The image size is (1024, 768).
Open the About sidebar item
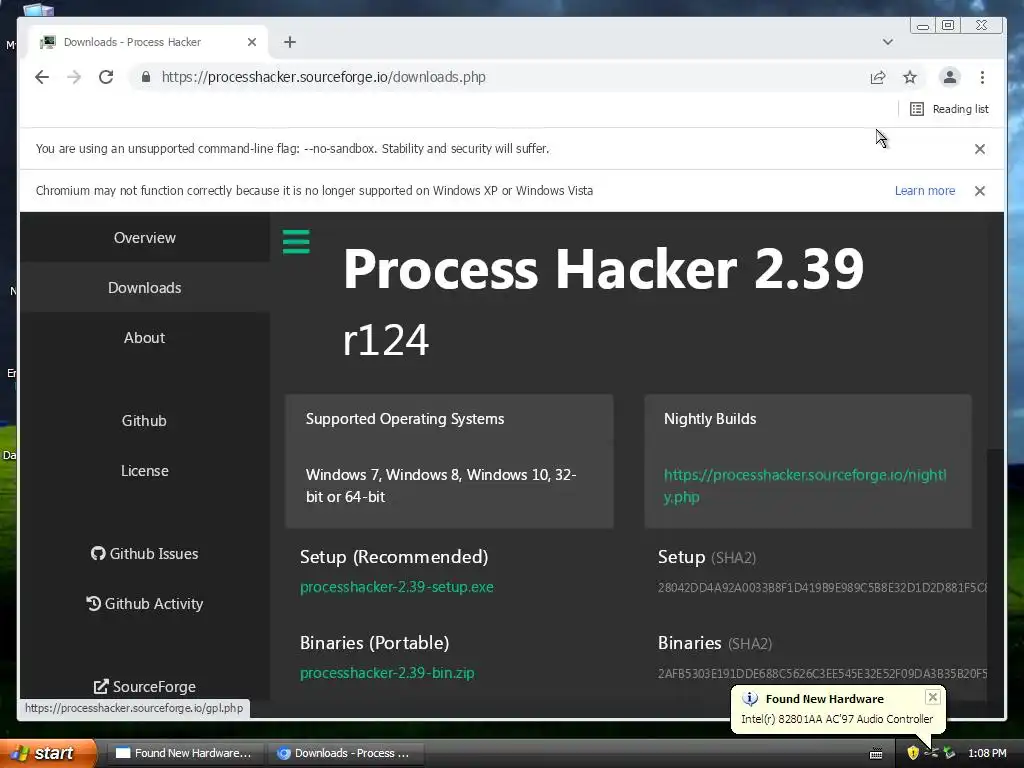coord(145,338)
